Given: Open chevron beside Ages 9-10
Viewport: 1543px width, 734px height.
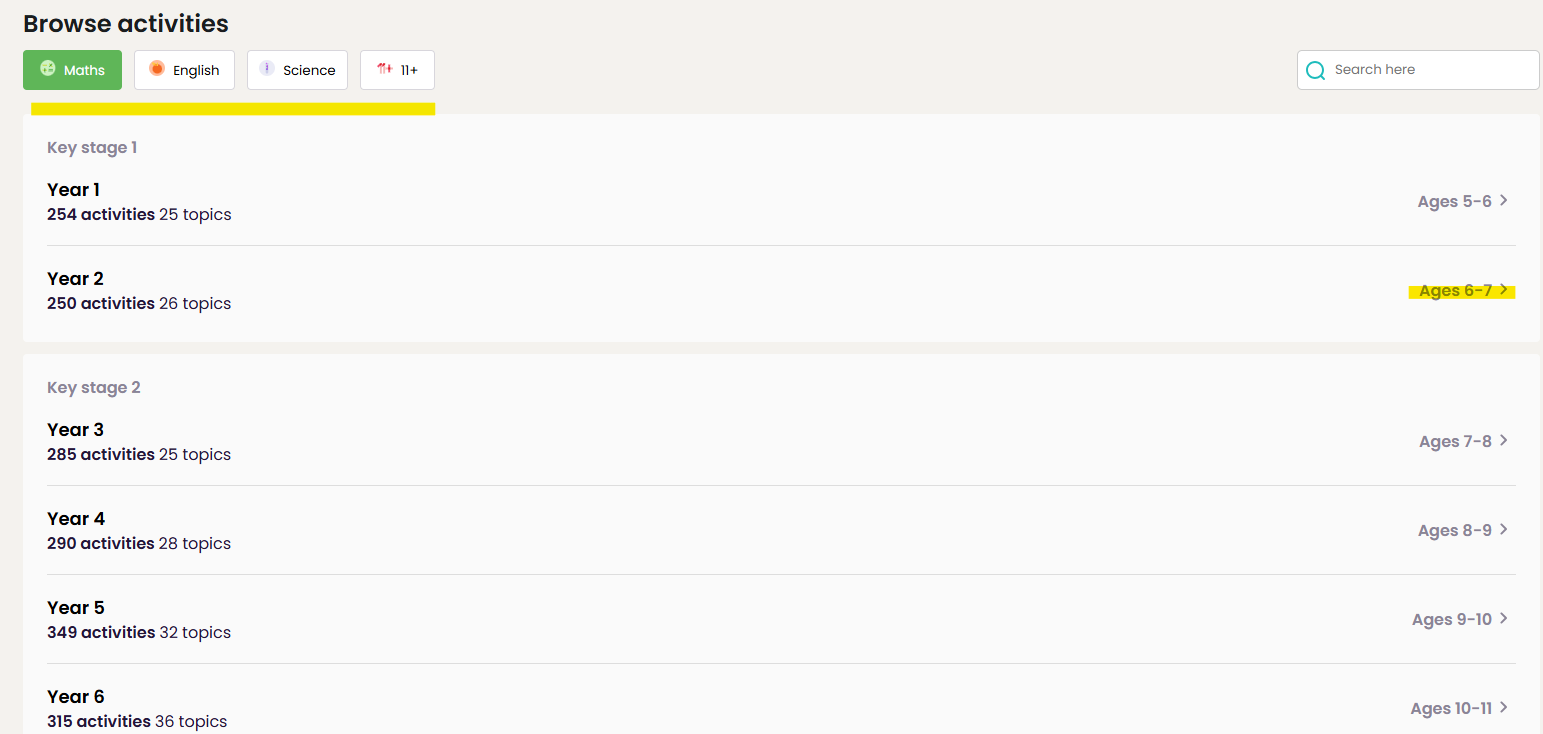Looking at the screenshot, I should pyautogui.click(x=1503, y=619).
